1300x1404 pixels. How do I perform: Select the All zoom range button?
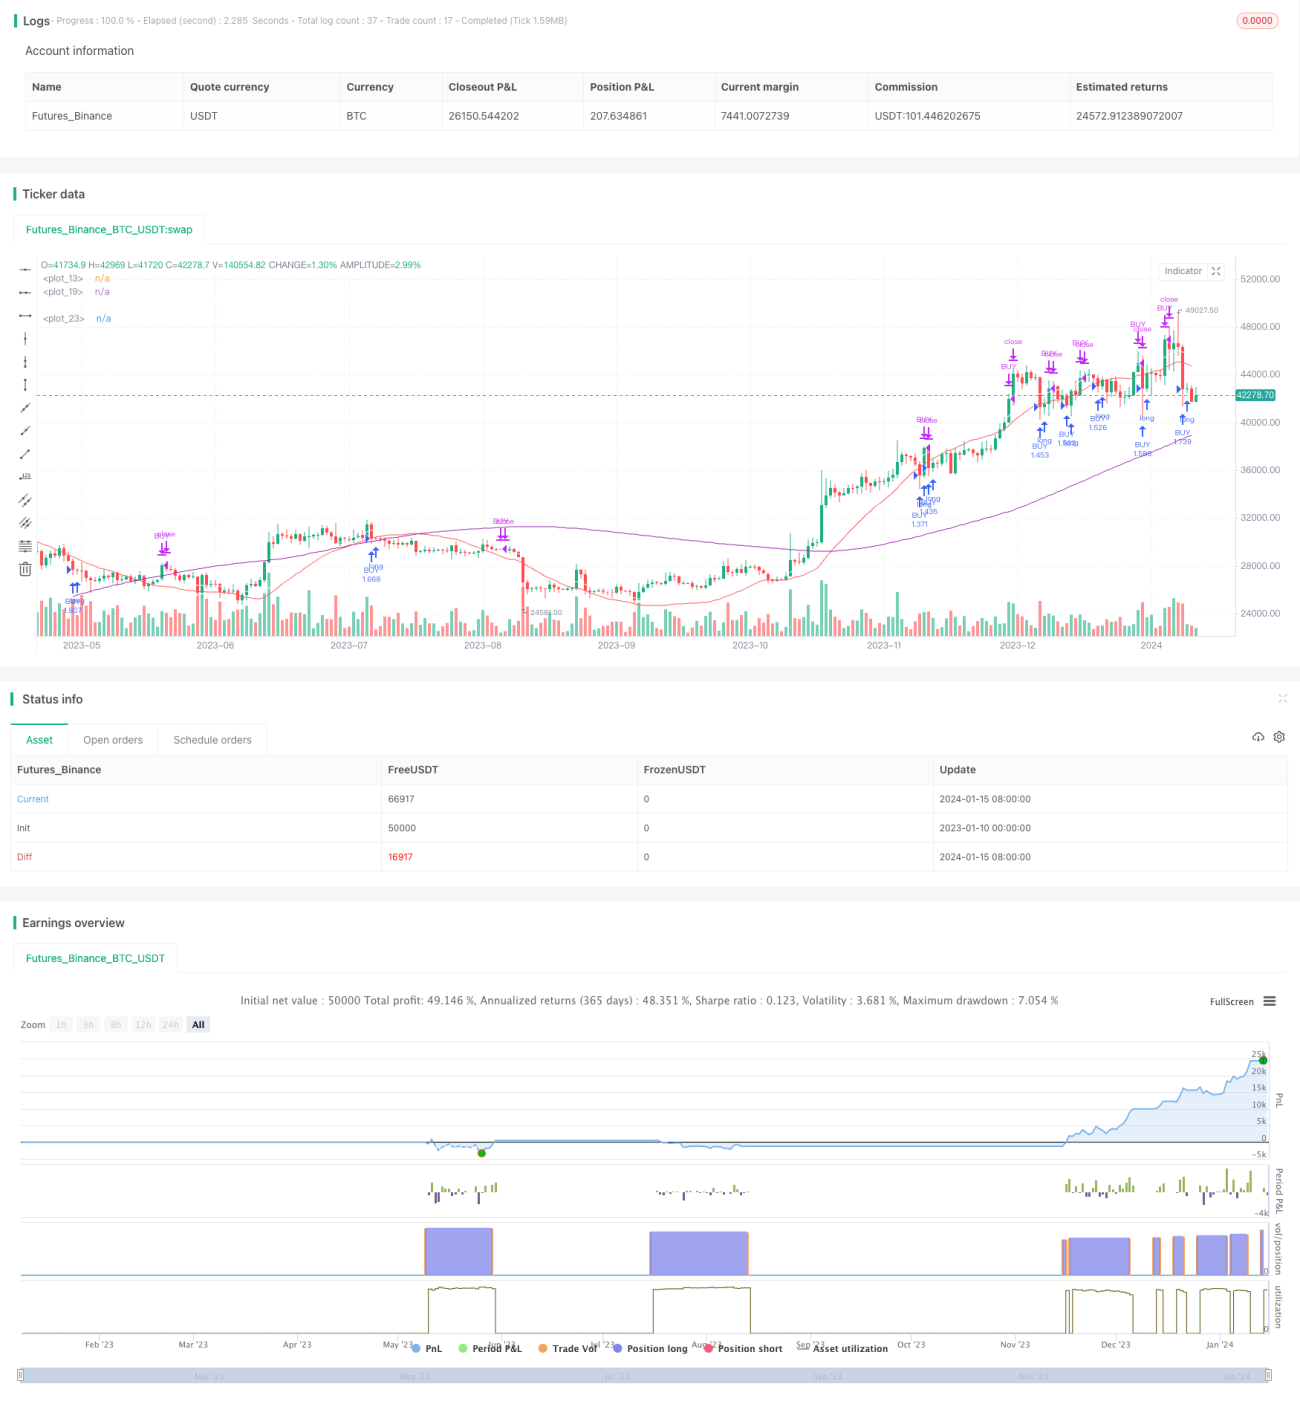point(198,1024)
